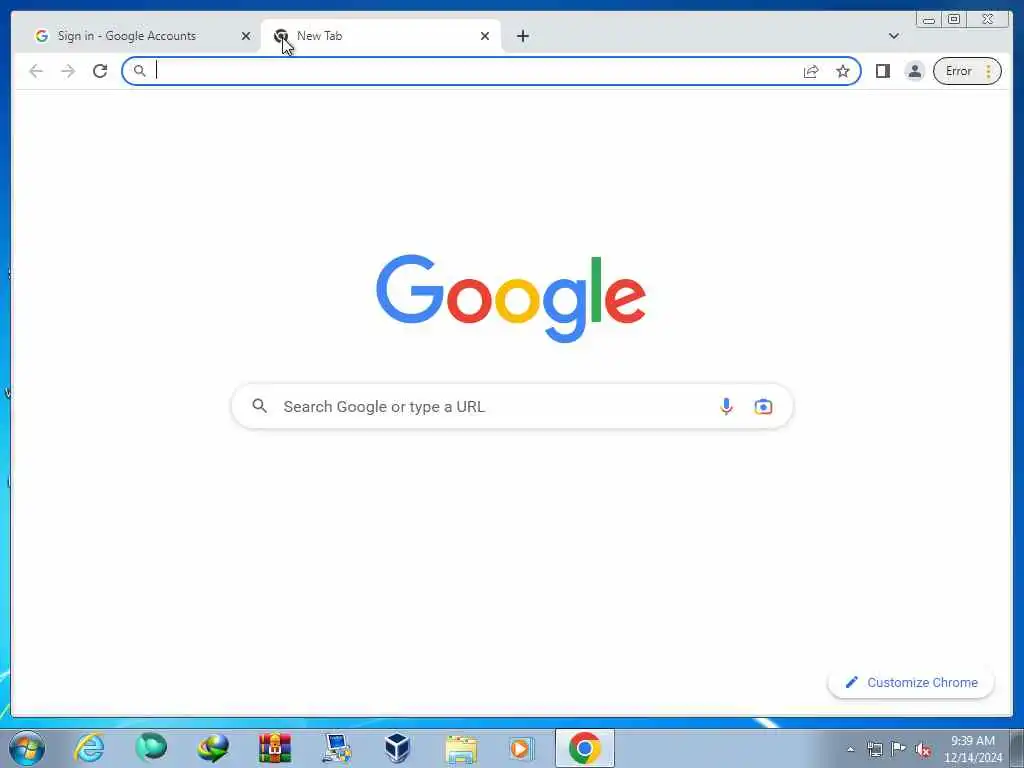1024x768 pixels.
Task: Click into the address bar field
Action: (491, 71)
